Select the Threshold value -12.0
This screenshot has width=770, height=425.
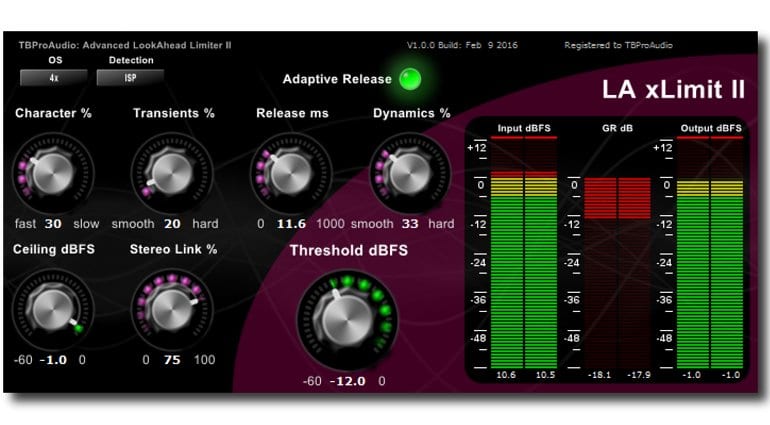(x=348, y=381)
